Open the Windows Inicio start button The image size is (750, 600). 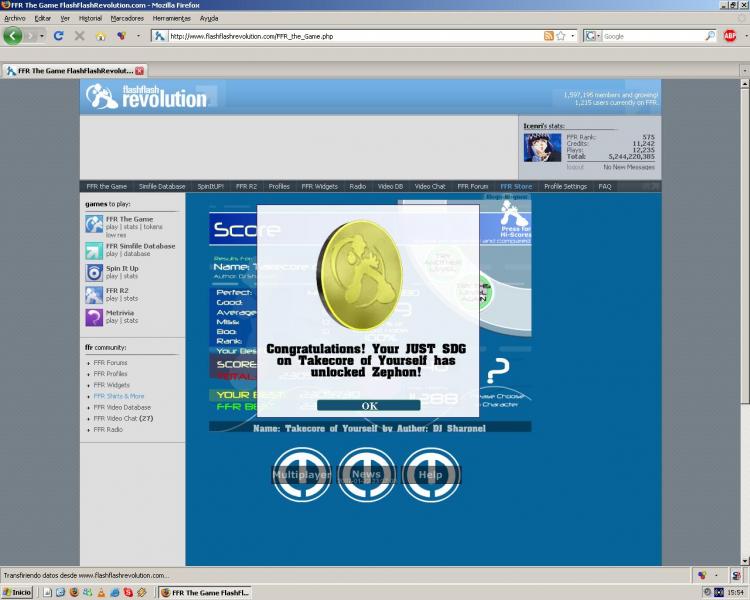tap(17, 592)
